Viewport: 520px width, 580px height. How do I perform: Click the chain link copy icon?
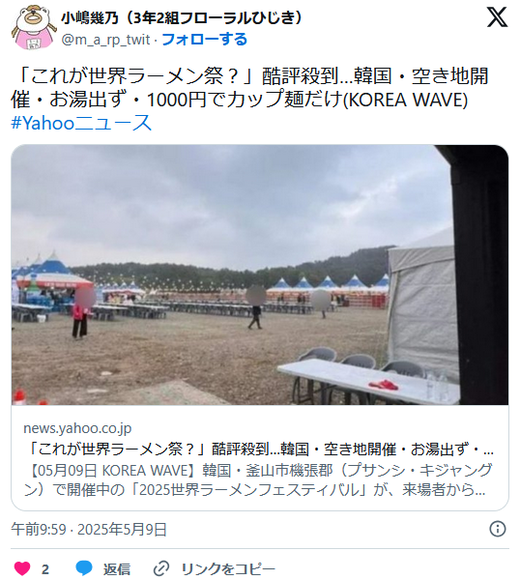pos(161,569)
